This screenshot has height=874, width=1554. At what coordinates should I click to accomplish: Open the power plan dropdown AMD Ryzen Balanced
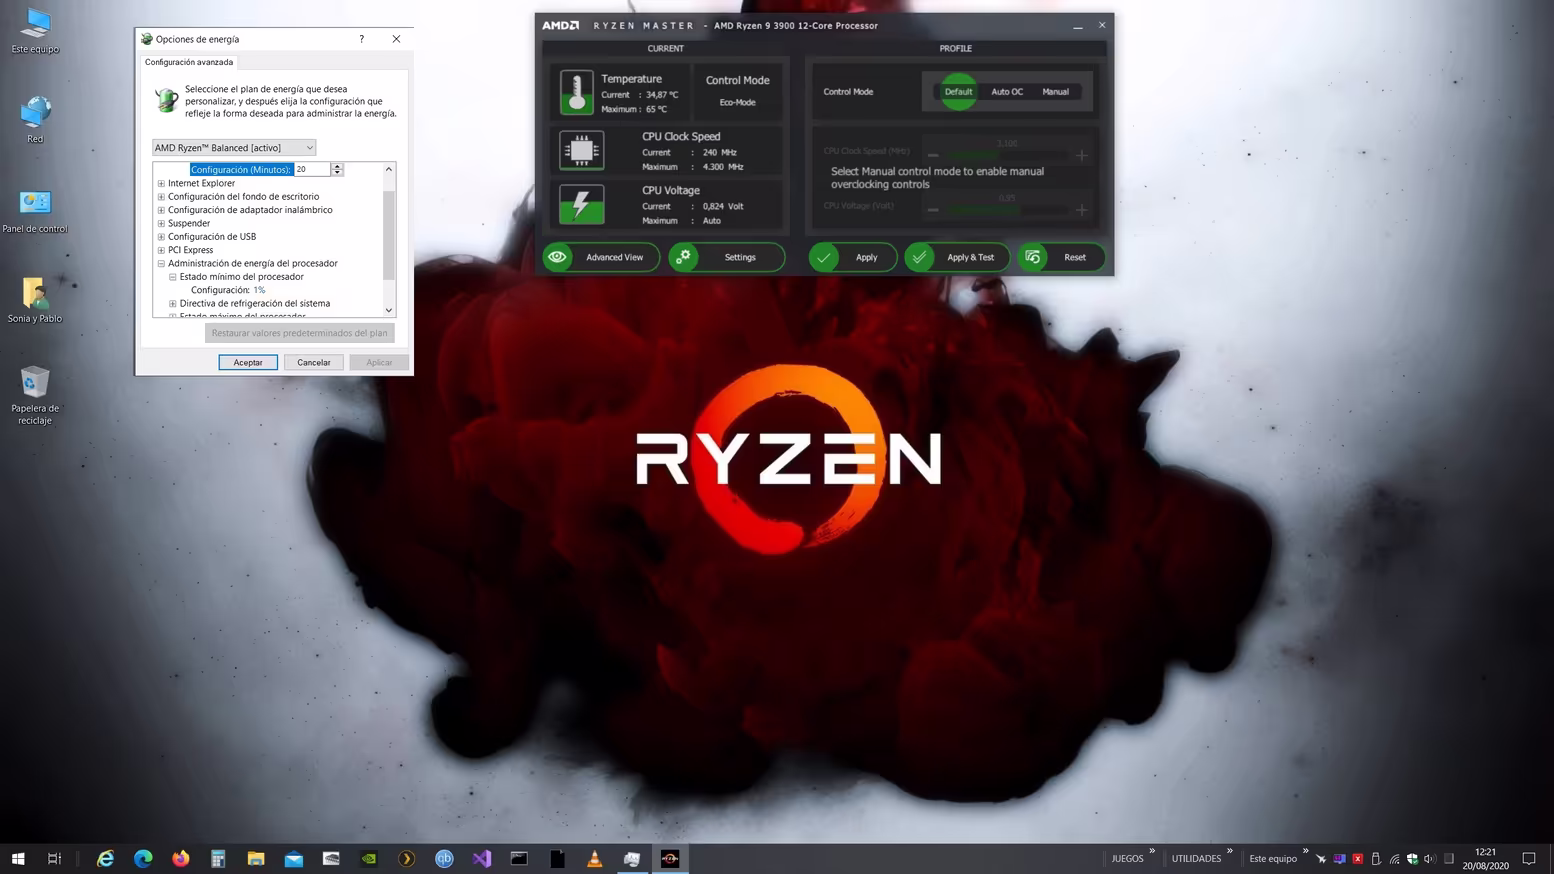pyautogui.click(x=234, y=148)
